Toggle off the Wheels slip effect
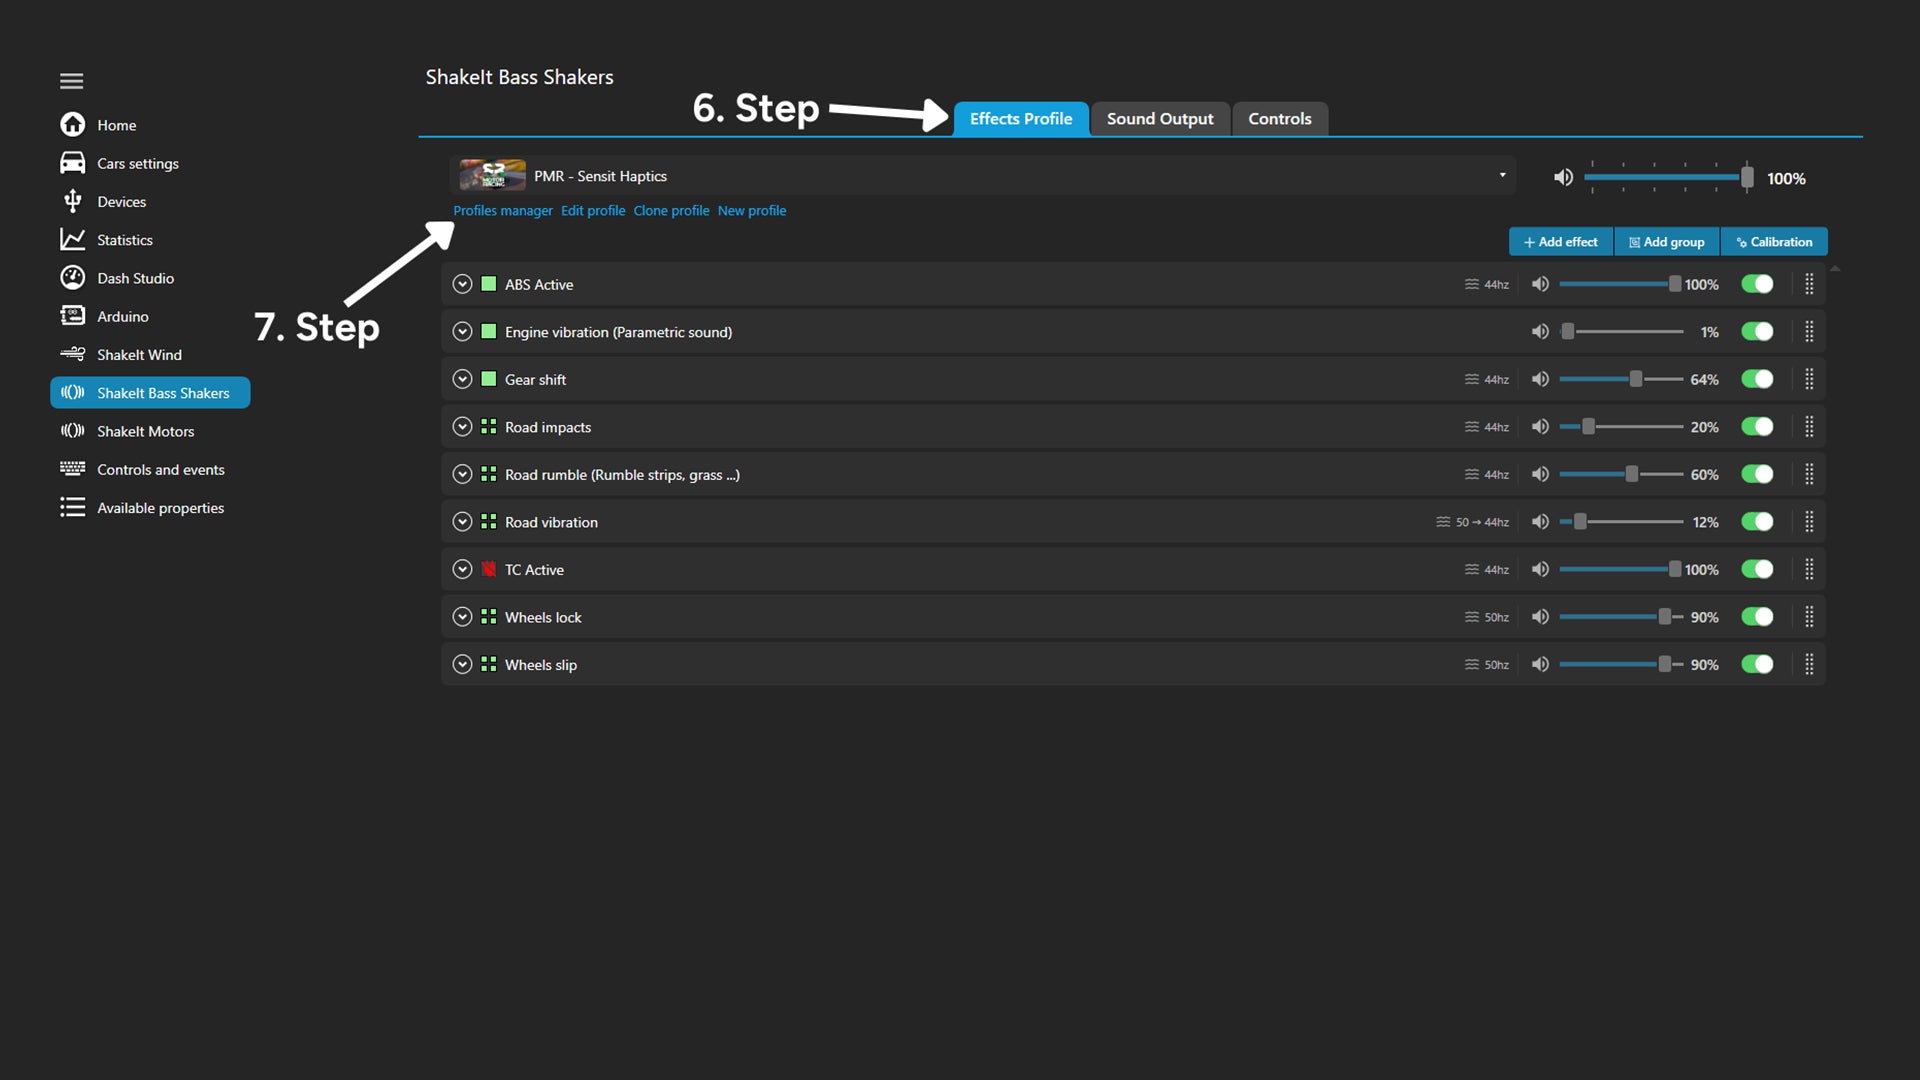This screenshot has height=1080, width=1920. [1757, 664]
